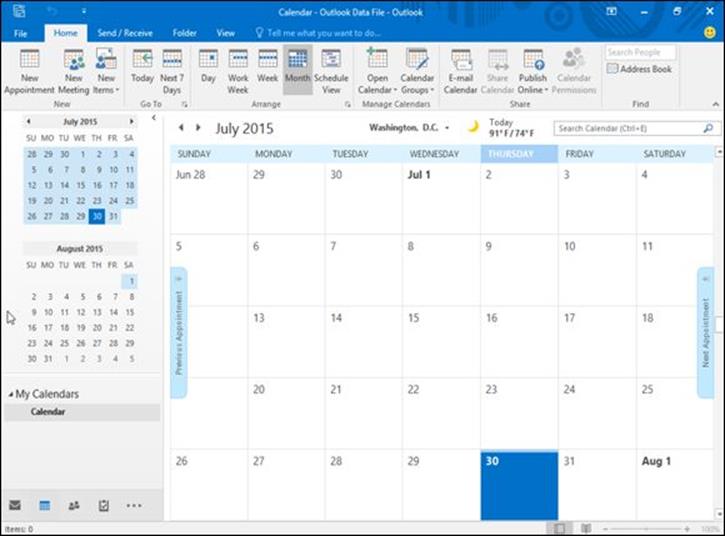The height and width of the screenshot is (536, 725).
Task: Adjust the zoom slider in status bar
Action: [x=646, y=528]
